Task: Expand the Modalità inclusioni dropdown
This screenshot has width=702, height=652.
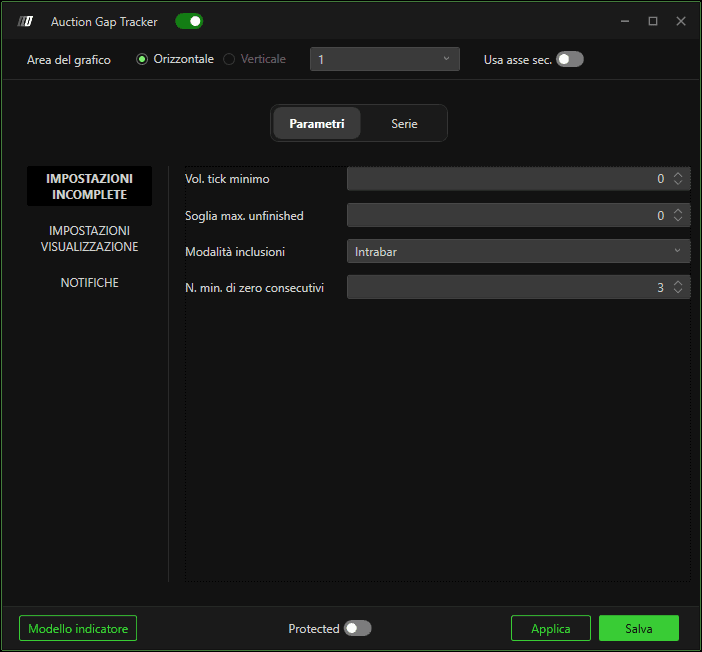Action: coord(518,251)
